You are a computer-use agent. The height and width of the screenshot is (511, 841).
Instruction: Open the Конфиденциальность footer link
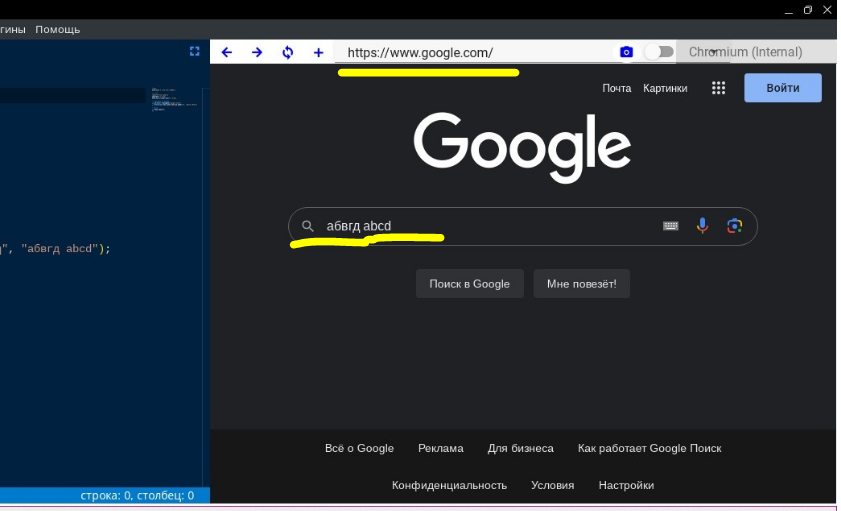[449, 485]
